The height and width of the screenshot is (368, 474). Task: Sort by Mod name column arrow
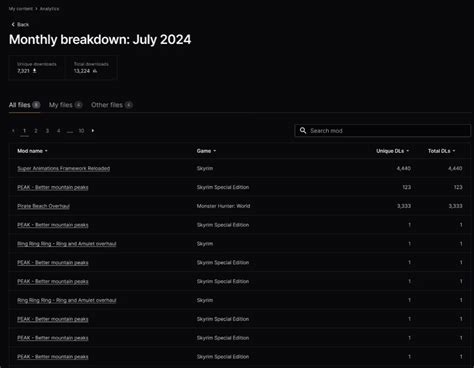point(46,151)
